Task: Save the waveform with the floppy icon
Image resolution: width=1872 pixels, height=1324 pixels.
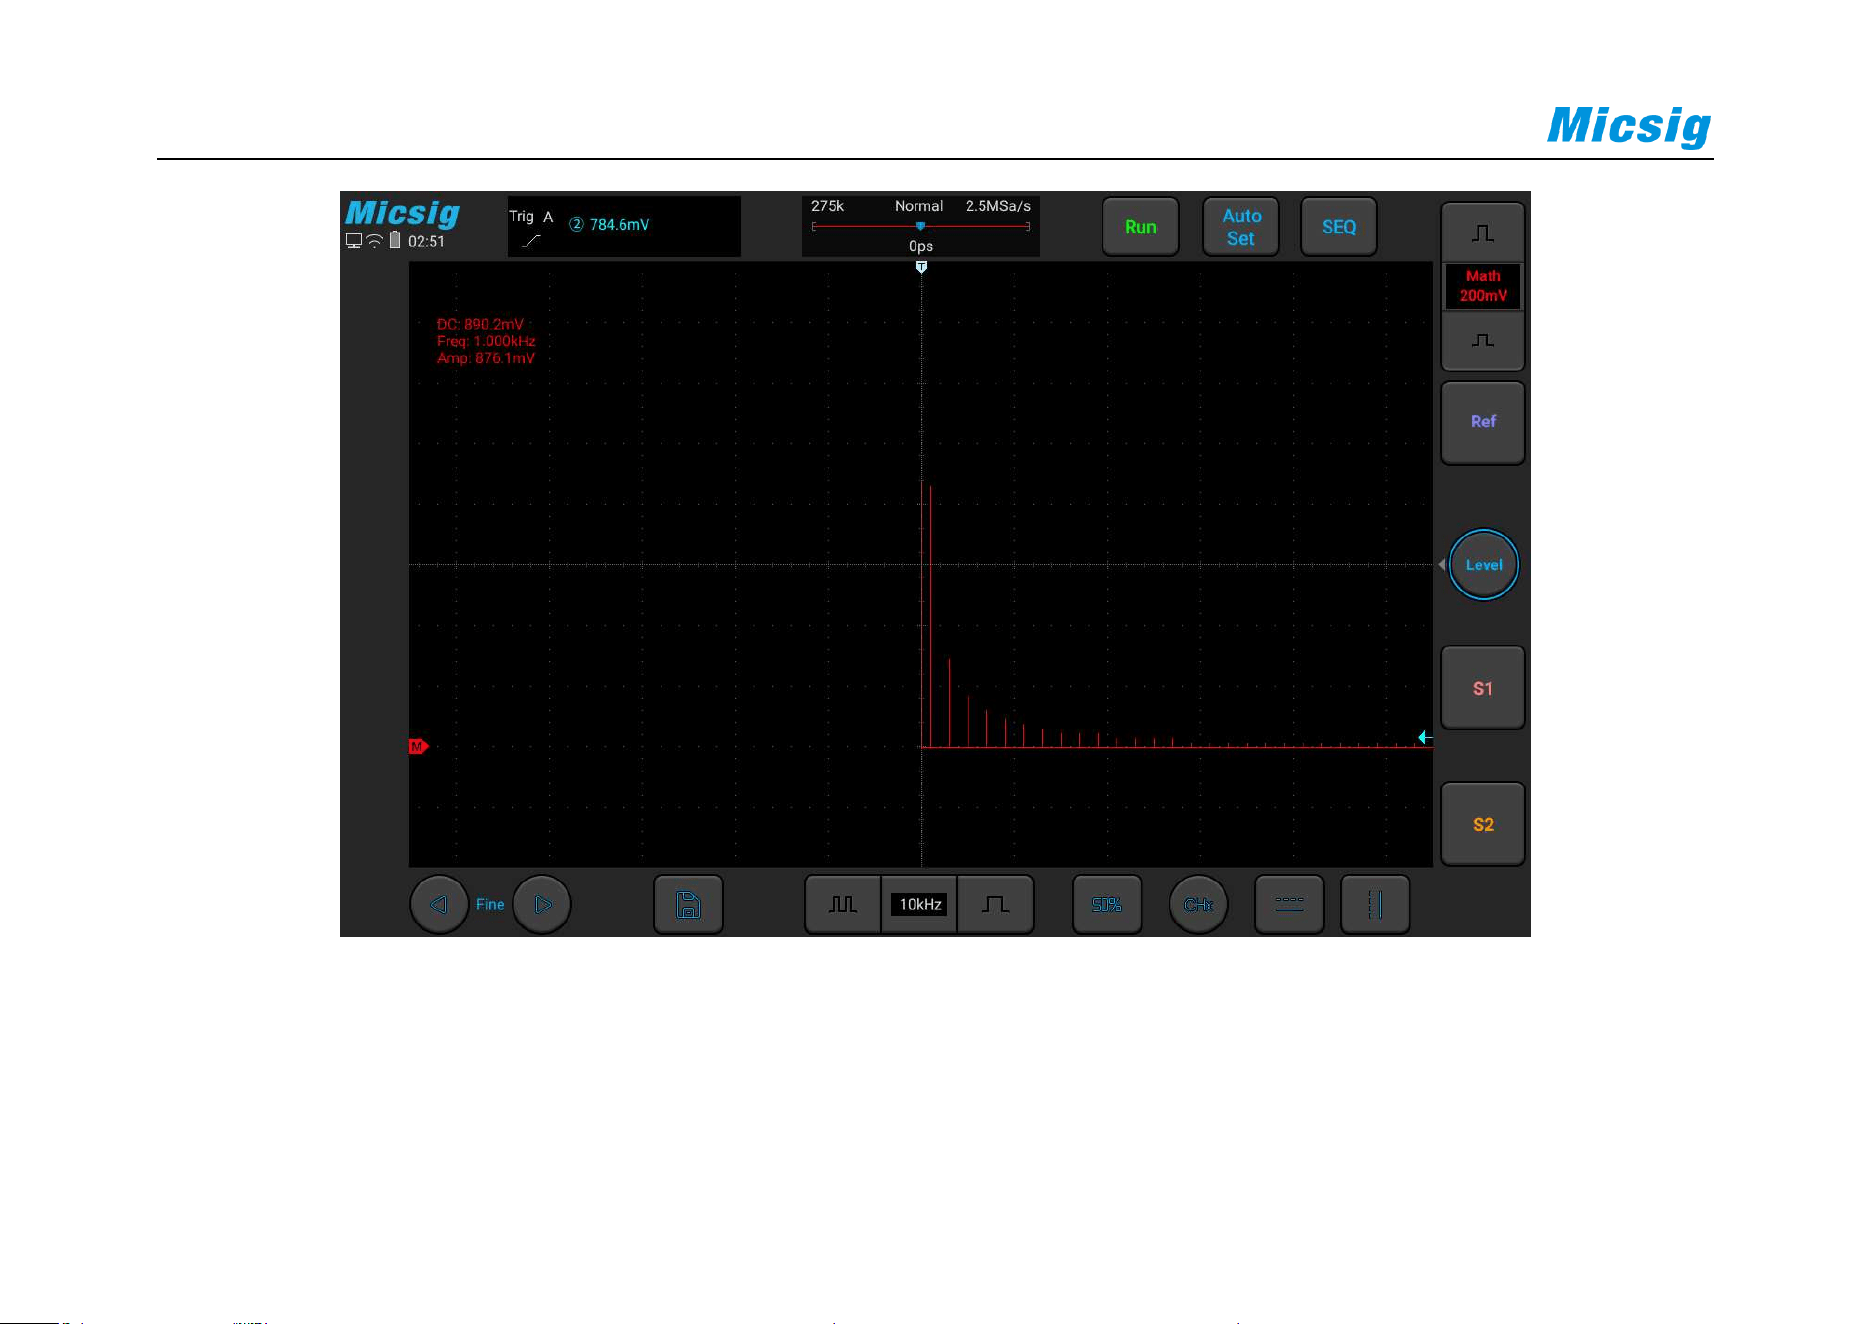Action: [x=688, y=905]
